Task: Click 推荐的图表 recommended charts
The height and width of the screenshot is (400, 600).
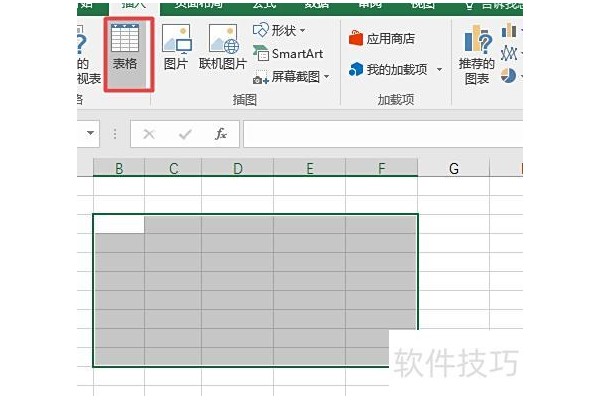Action: (477, 54)
